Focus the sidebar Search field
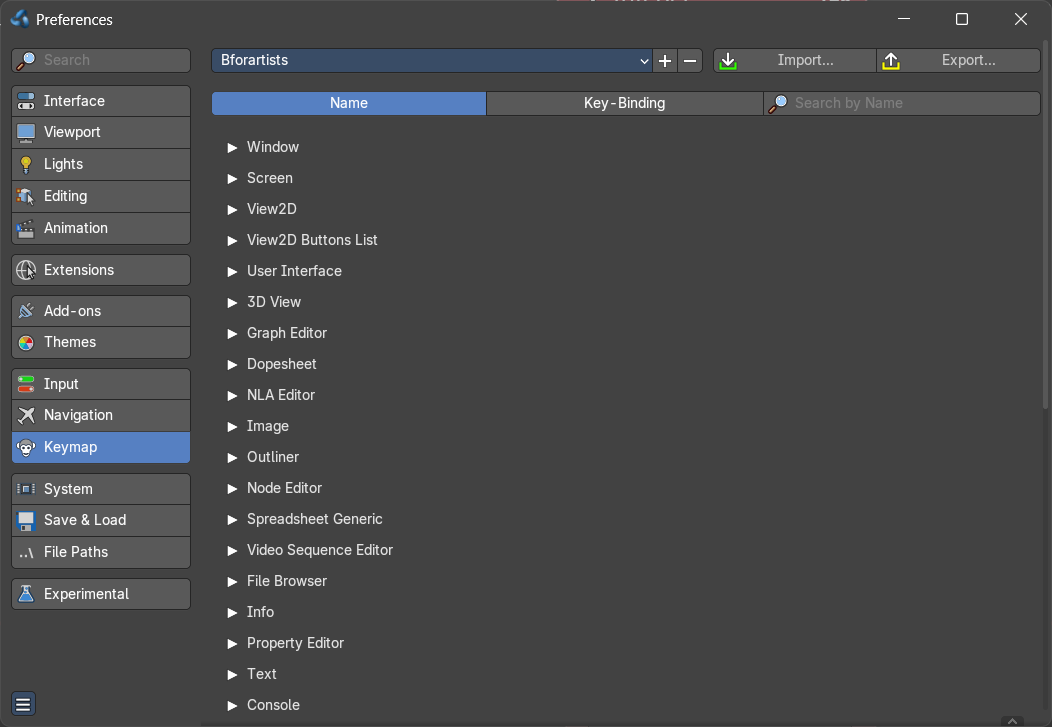The image size is (1052, 727). tap(101, 60)
